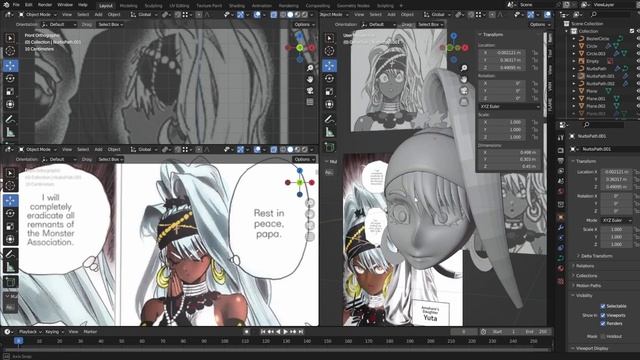Uncheck Show in Viewports checkbox
This screenshot has width=640, height=360.
(603, 315)
